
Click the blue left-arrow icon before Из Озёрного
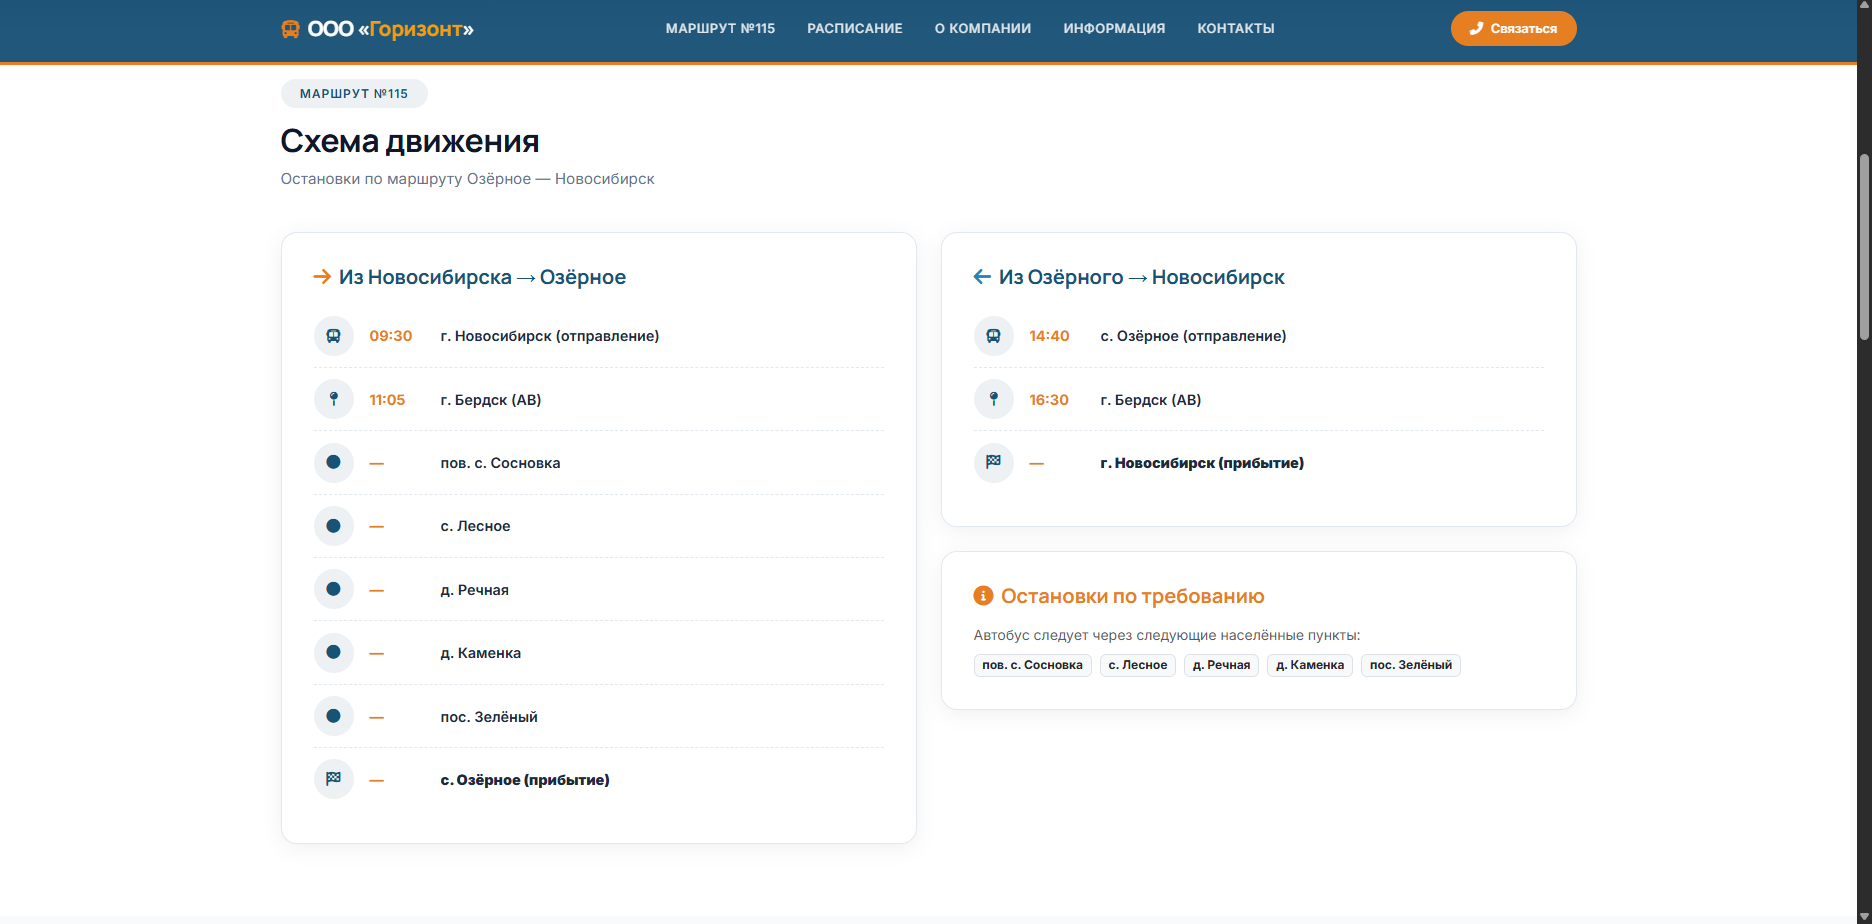click(982, 277)
